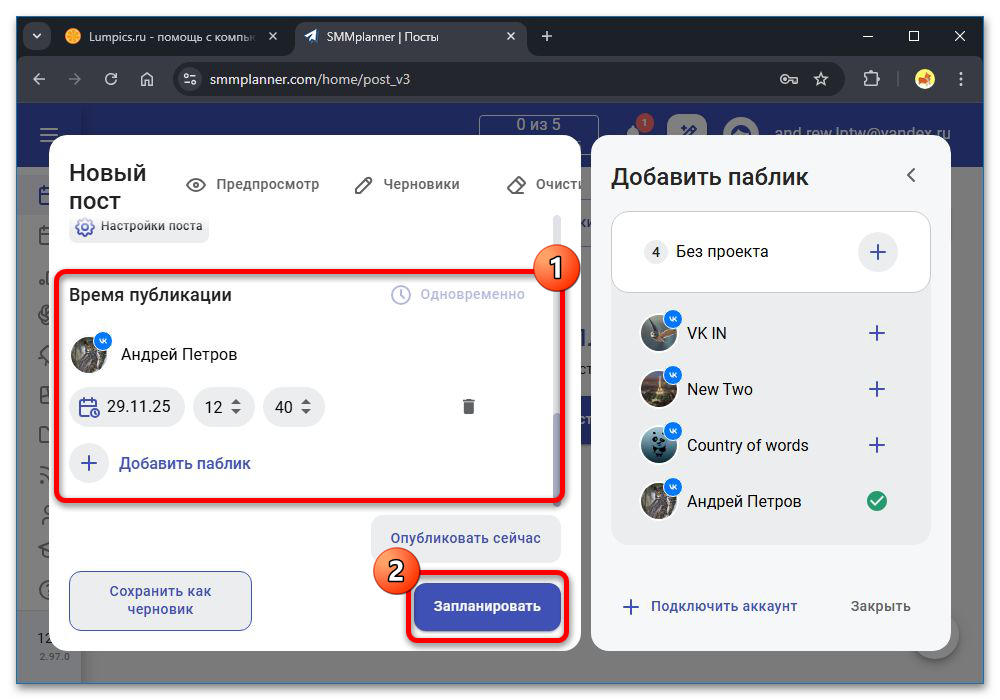1000x700 pixels.
Task: Adjust the hour stepper showing 12
Action: (x=223, y=407)
